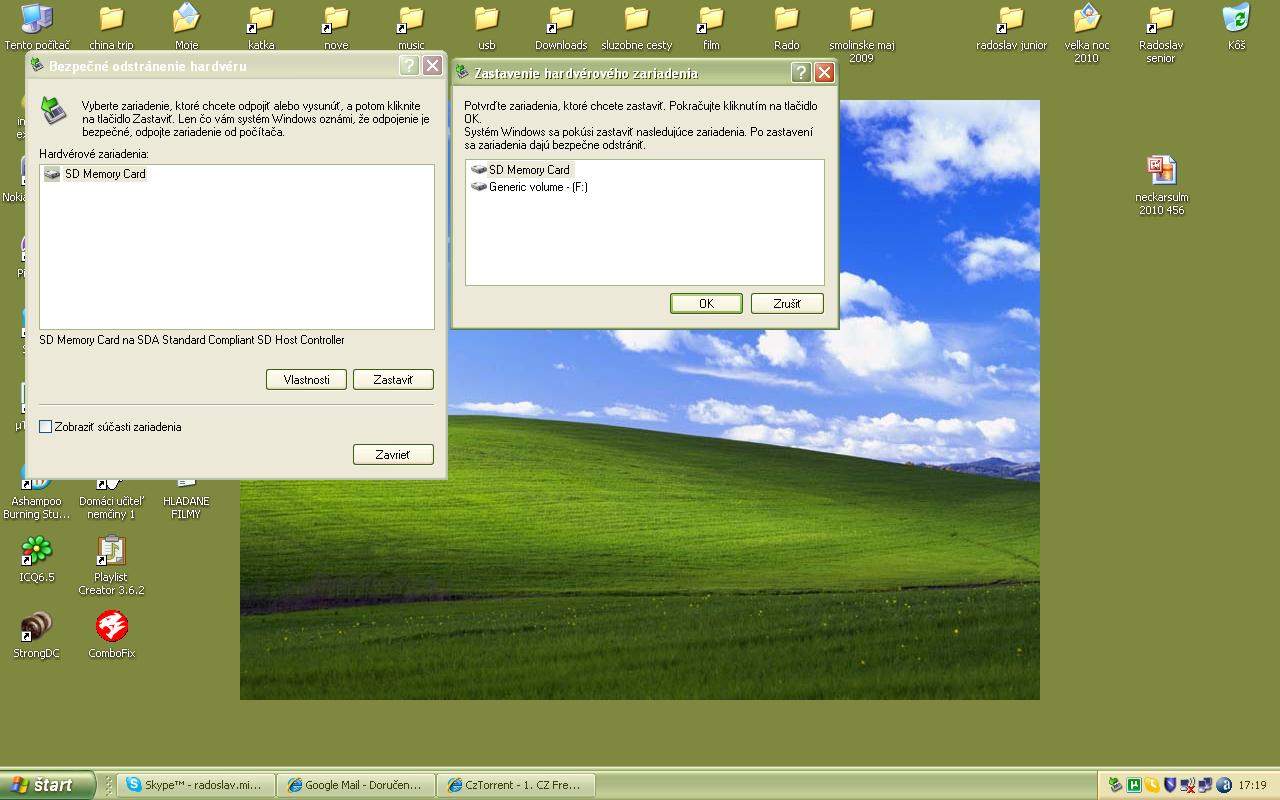The image size is (1280, 800).
Task: Open the Štart menu
Action: point(47,785)
